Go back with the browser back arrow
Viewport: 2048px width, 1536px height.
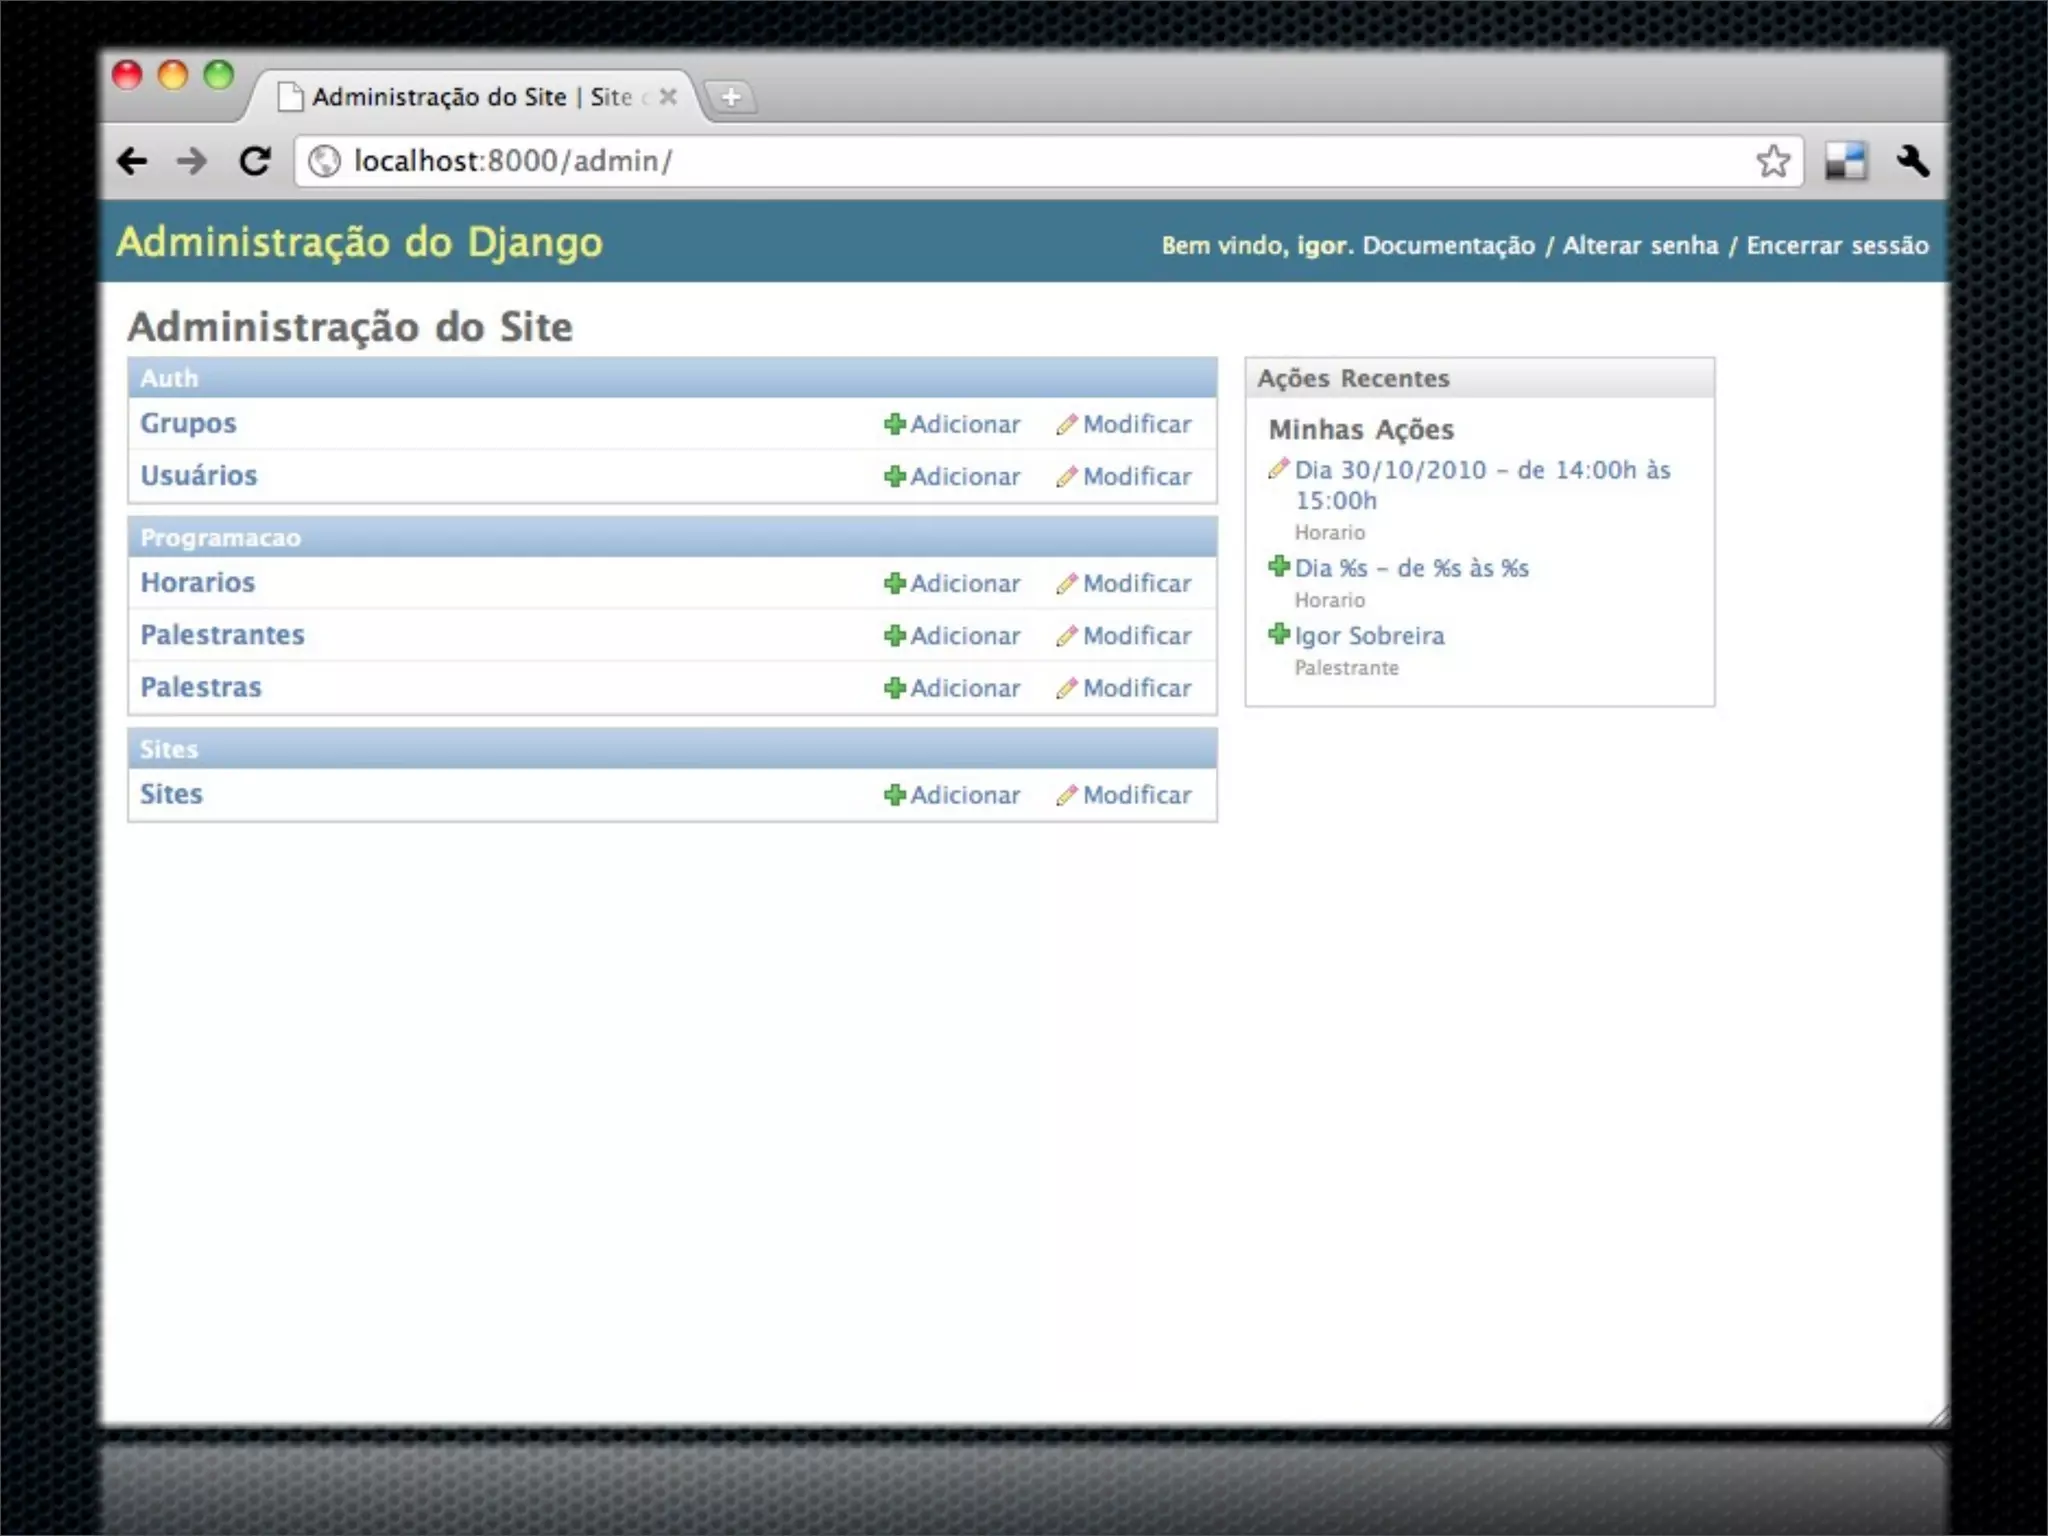133,161
